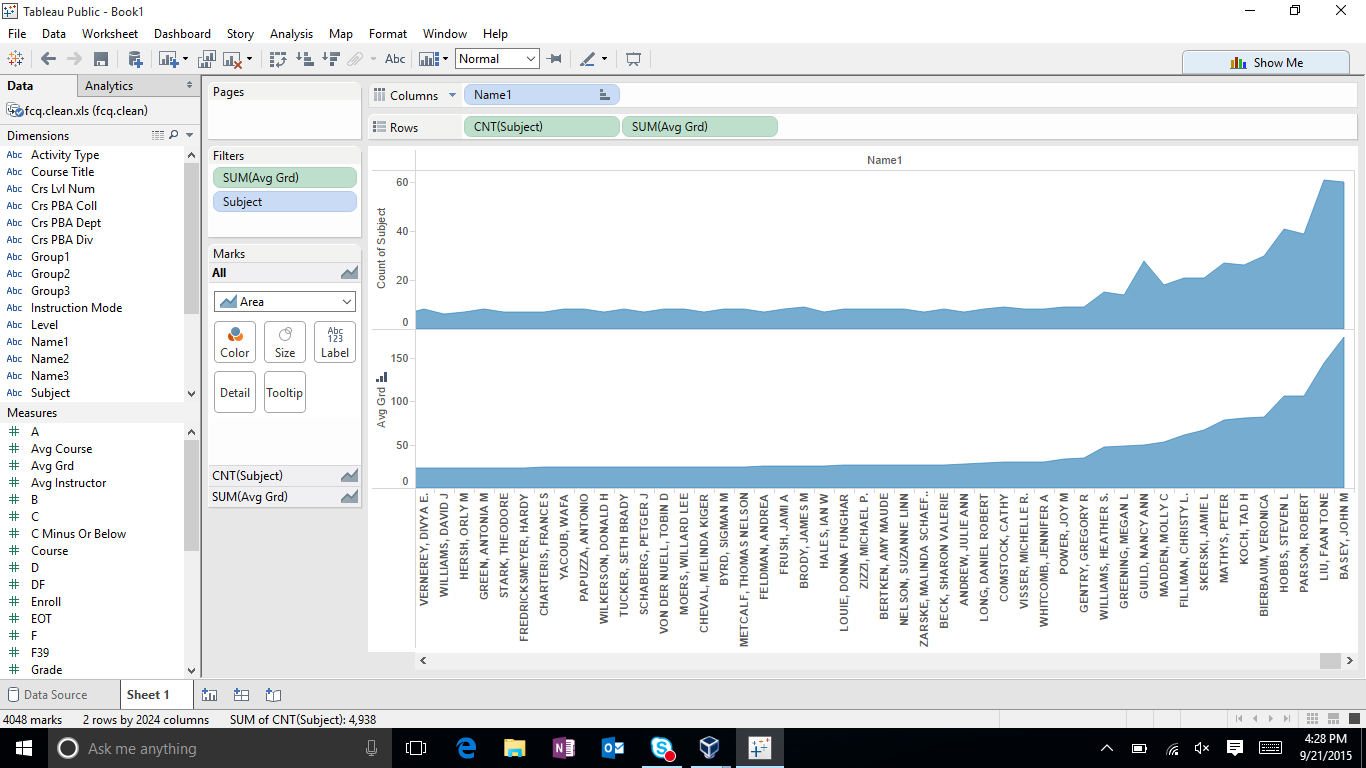Click the sort indicator icon on Name1 pill

click(604, 95)
